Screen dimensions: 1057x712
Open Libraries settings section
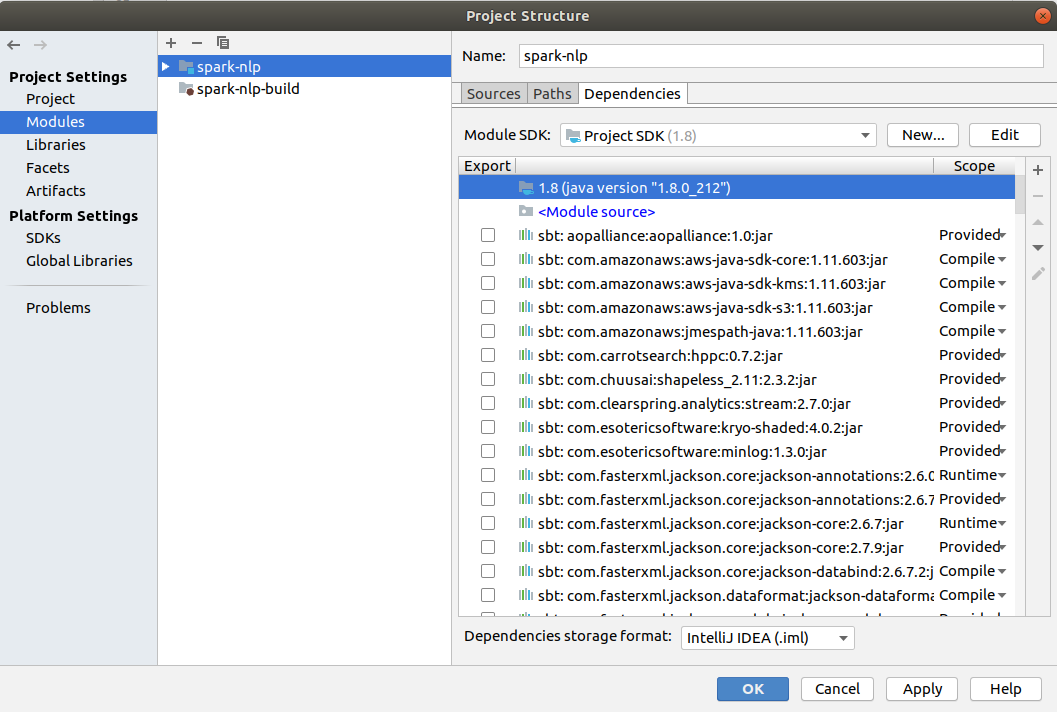tap(56, 145)
